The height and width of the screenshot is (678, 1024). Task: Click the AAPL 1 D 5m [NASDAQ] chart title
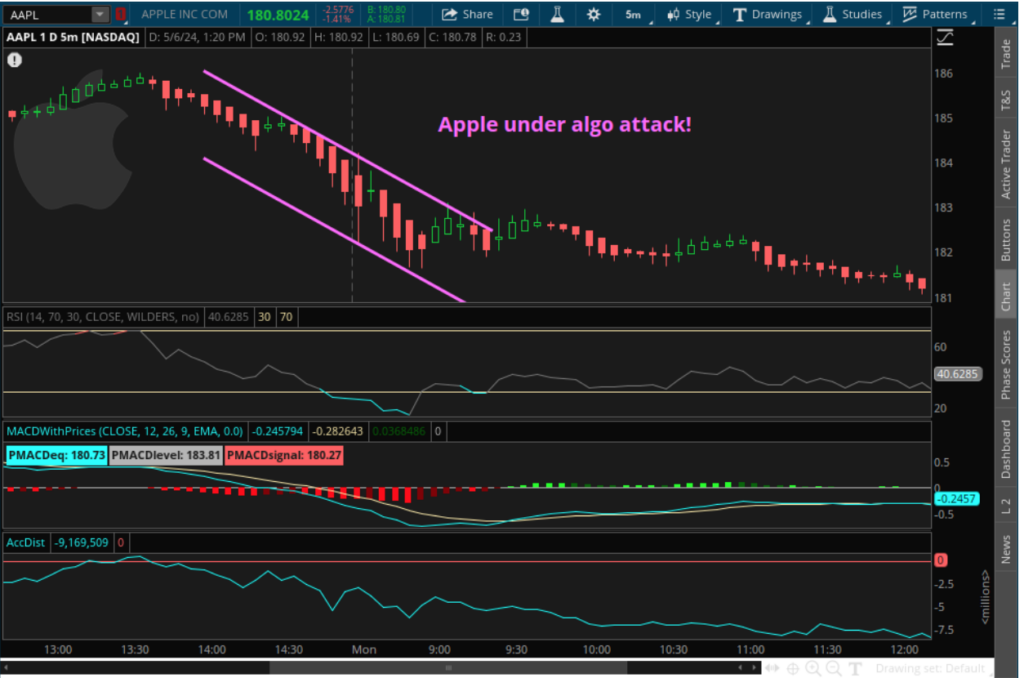pyautogui.click(x=72, y=37)
